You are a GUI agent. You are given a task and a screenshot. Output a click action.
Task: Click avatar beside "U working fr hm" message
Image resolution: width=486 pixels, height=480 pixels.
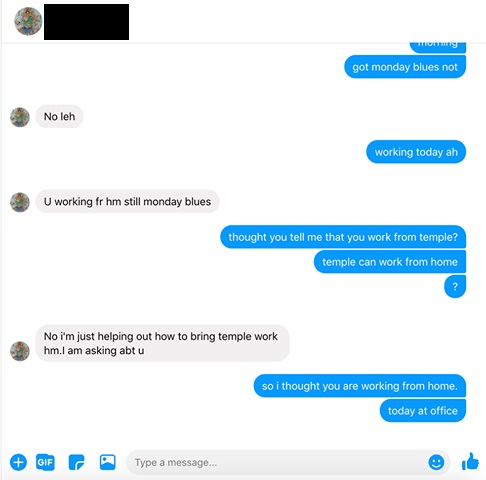click(20, 202)
